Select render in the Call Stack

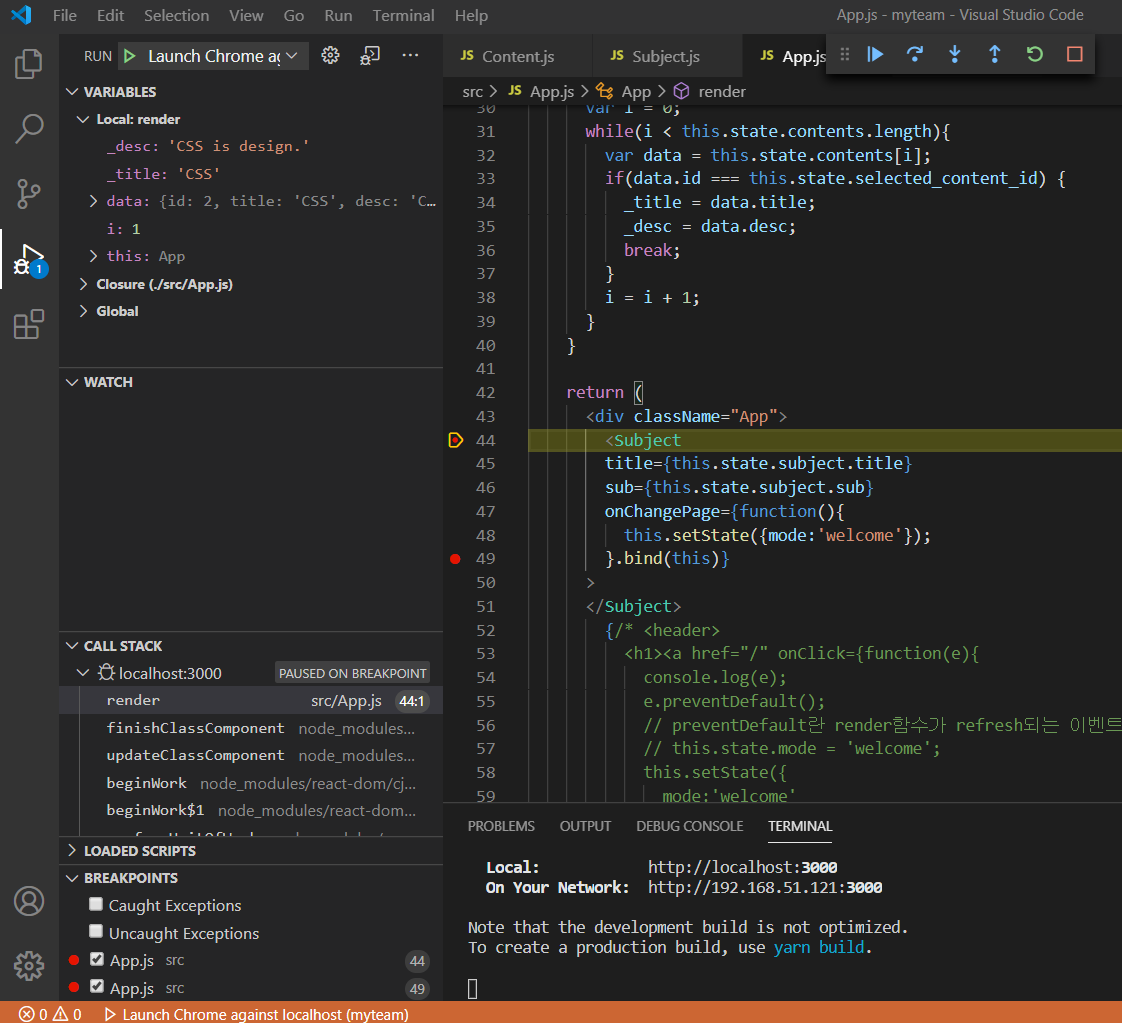[x=200, y=700]
